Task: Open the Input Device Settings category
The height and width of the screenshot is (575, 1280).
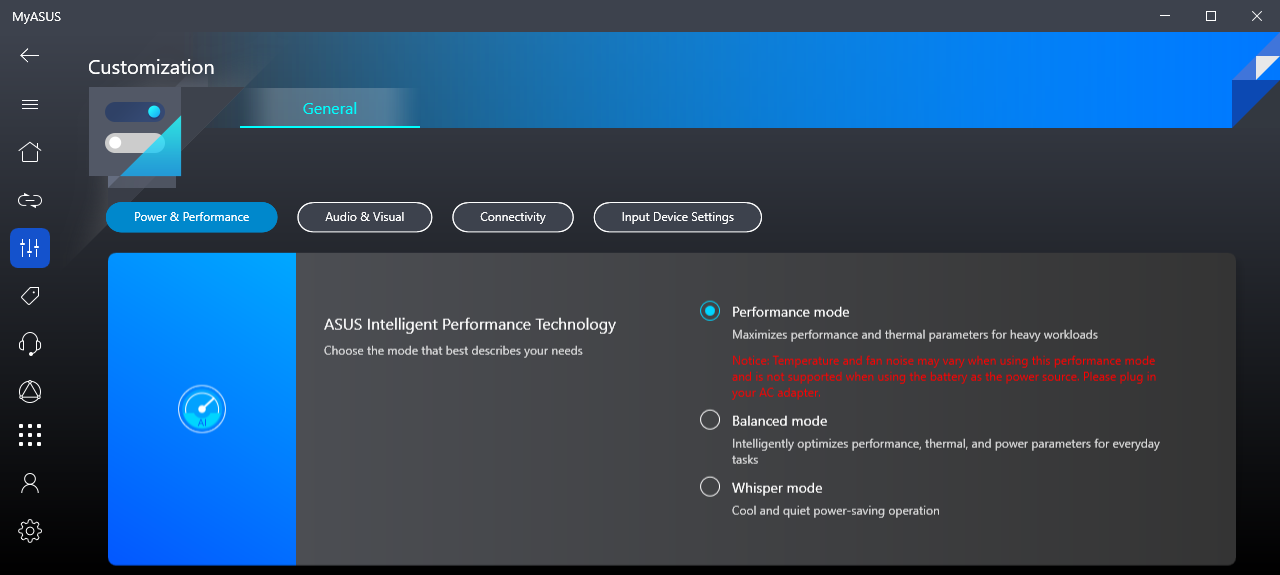Action: [x=678, y=217]
